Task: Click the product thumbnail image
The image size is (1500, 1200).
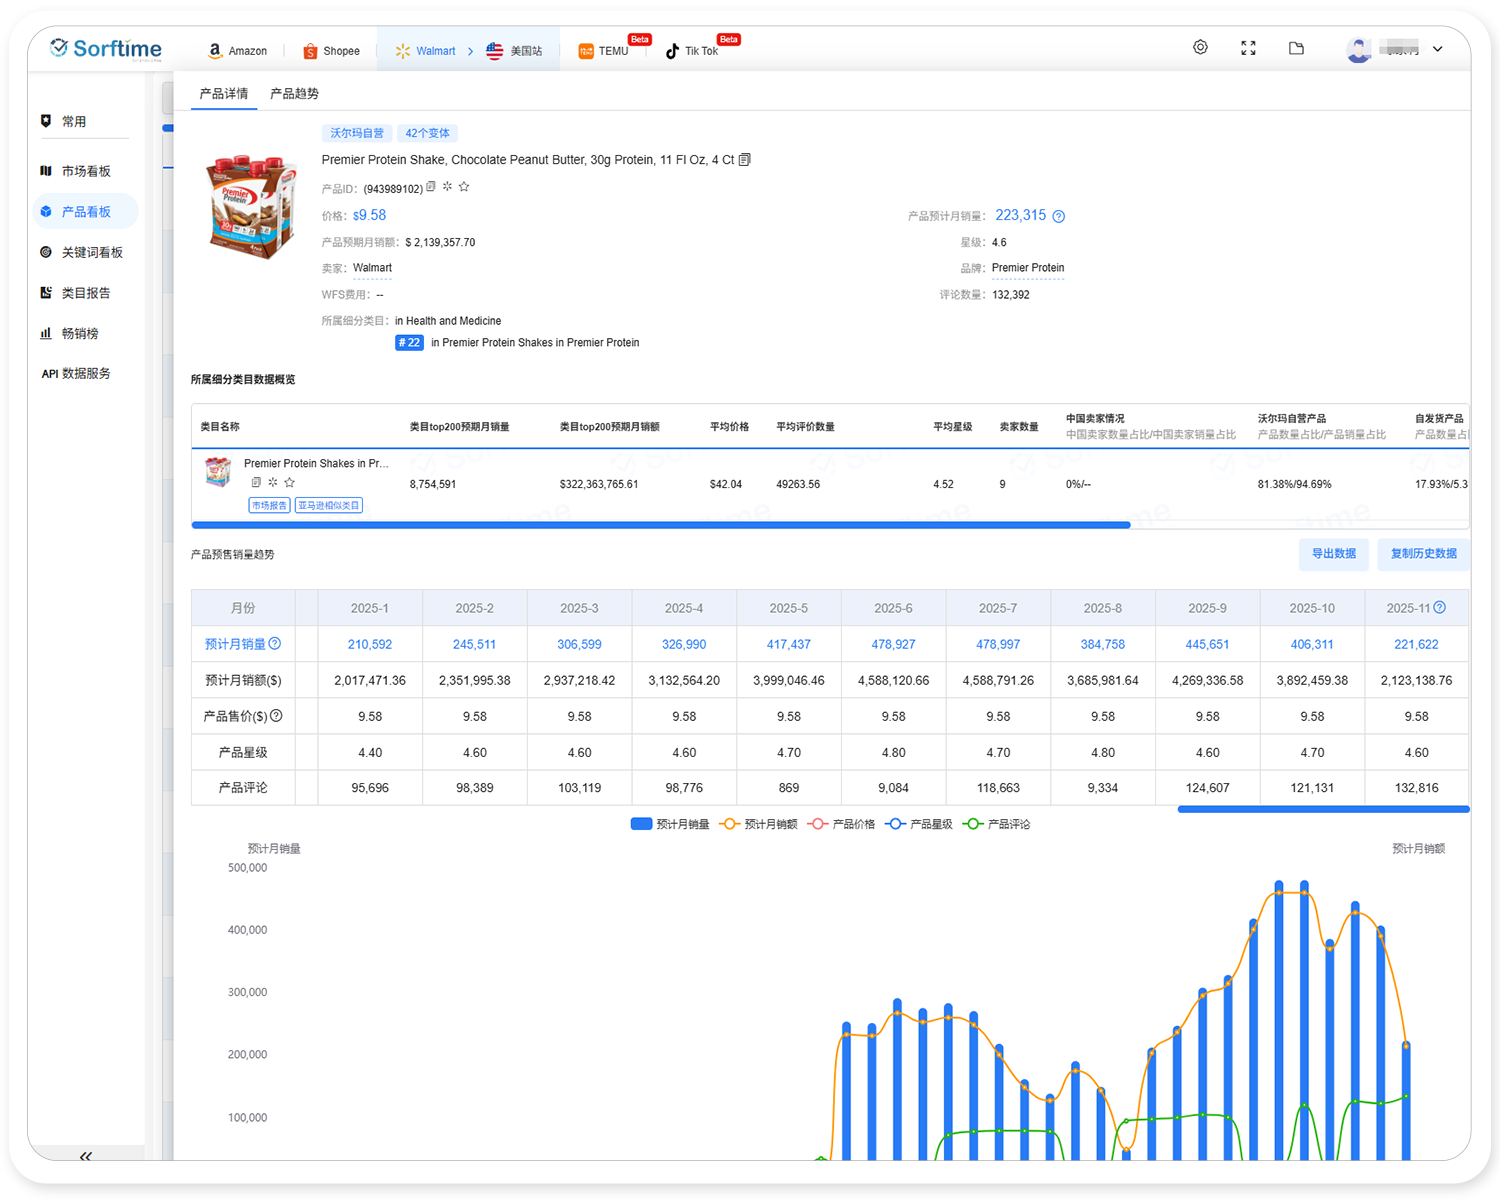Action: (x=252, y=205)
